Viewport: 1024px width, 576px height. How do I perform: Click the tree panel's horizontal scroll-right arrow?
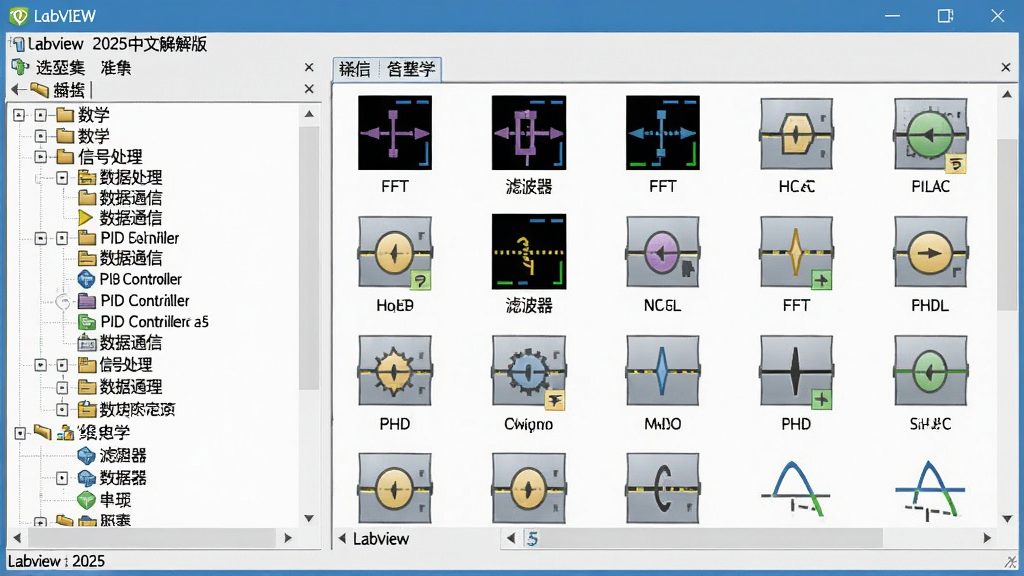click(288, 538)
